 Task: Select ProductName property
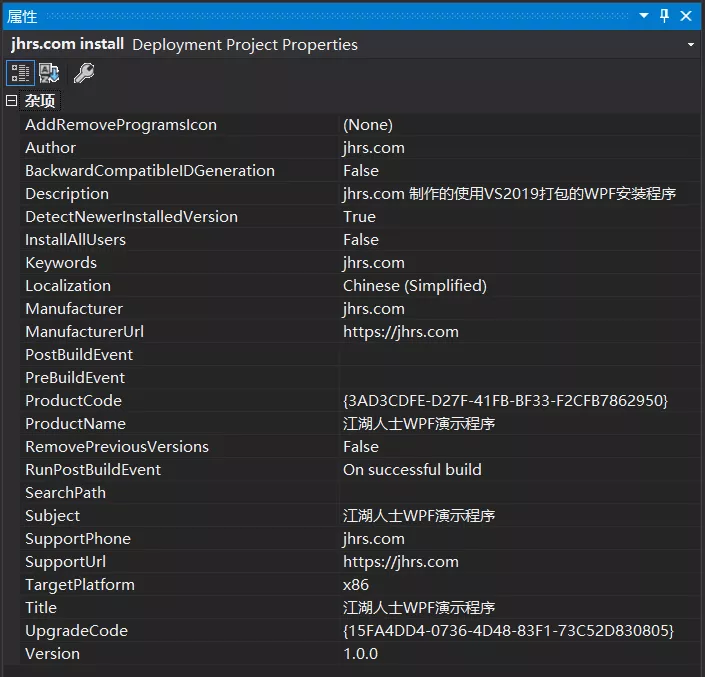(x=76, y=423)
